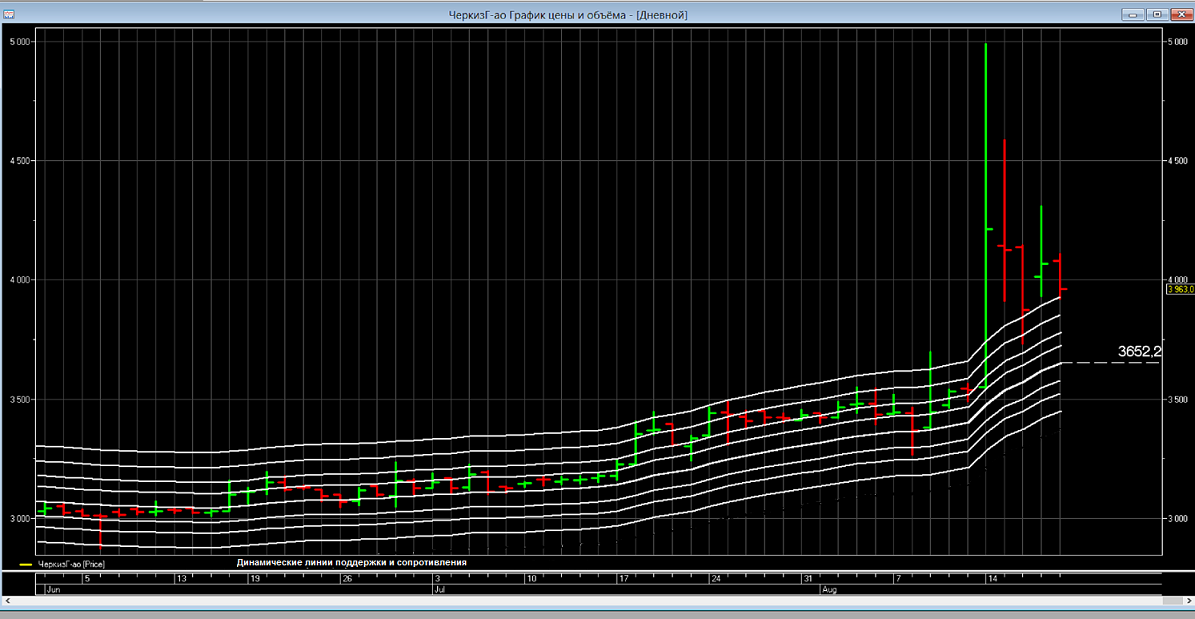Click the horizontal scrollbar right arrow
Viewport: 1195px width, 619px height.
(1187, 603)
